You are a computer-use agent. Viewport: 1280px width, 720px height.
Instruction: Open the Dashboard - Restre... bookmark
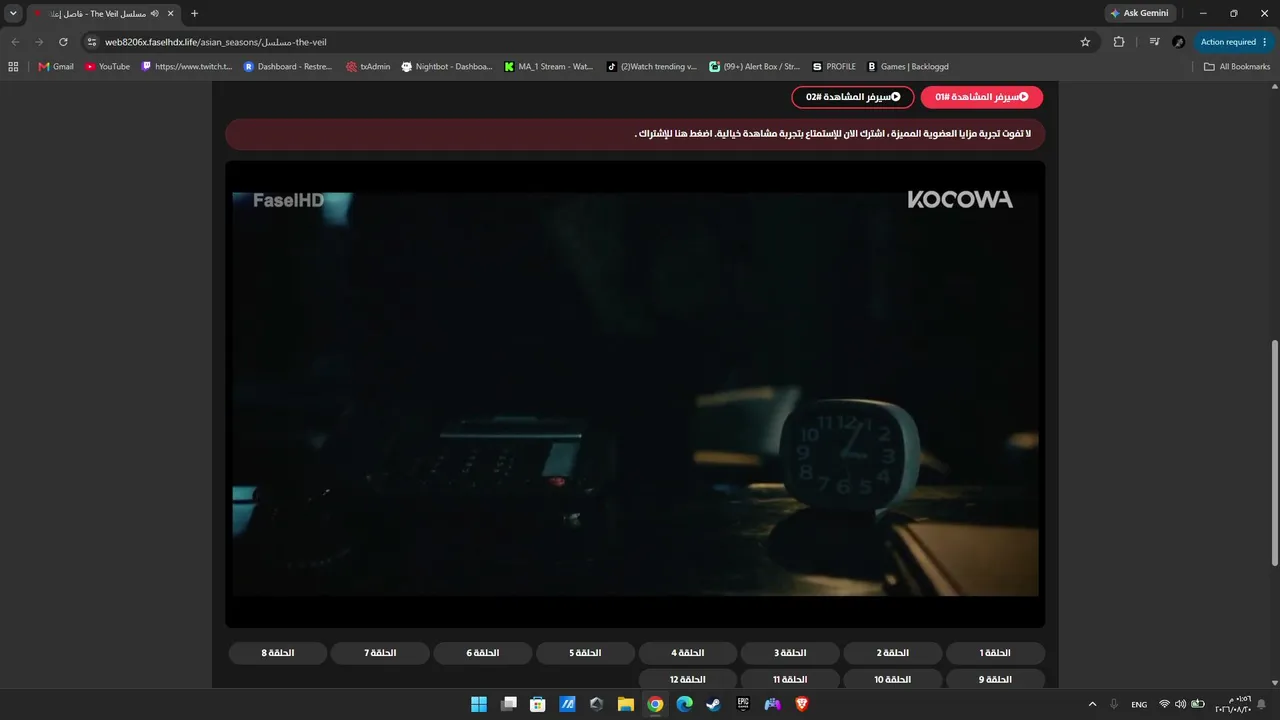pyautogui.click(x=288, y=67)
